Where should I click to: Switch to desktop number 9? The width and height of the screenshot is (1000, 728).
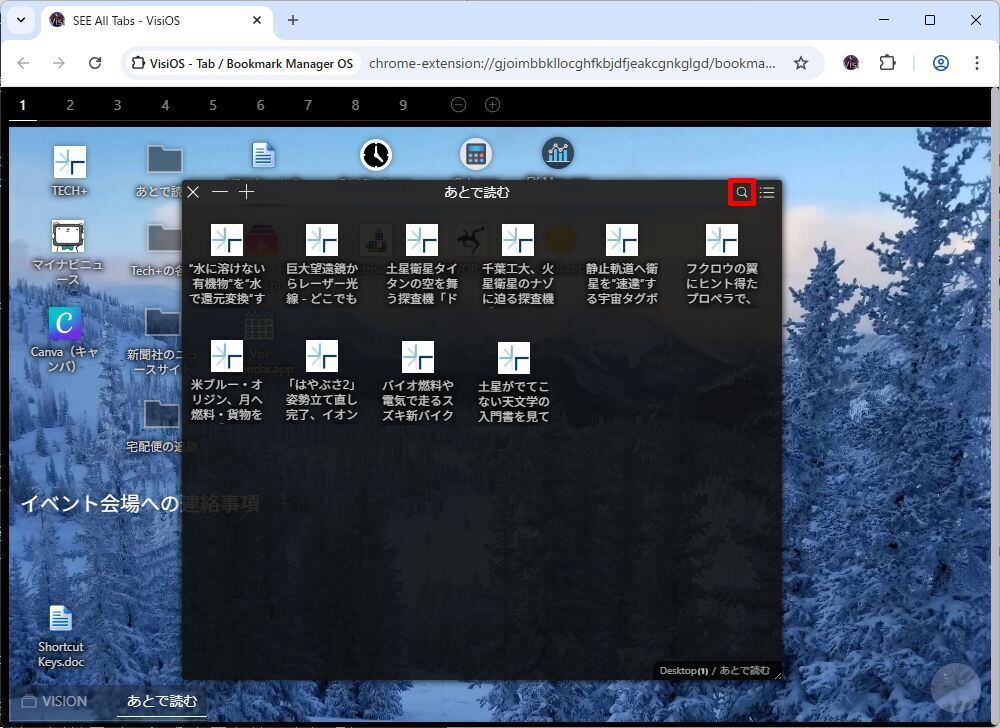(403, 105)
